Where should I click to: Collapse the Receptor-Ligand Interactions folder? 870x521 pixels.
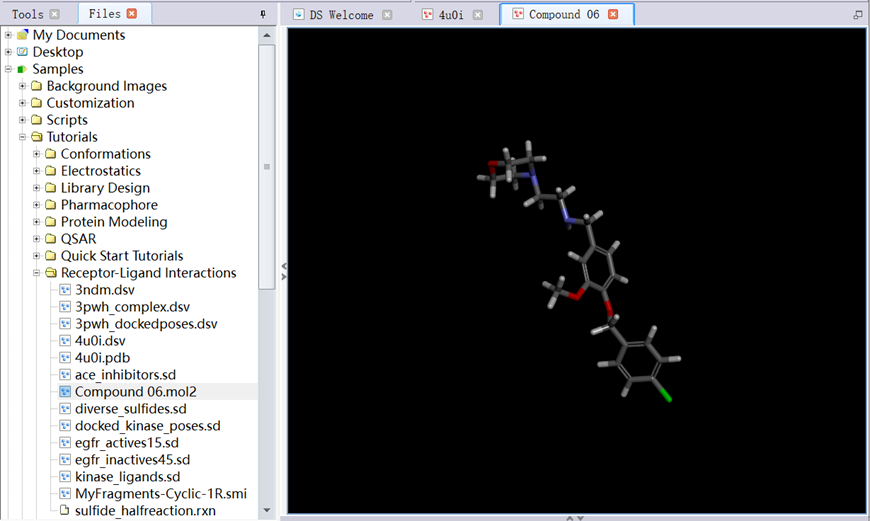click(36, 273)
